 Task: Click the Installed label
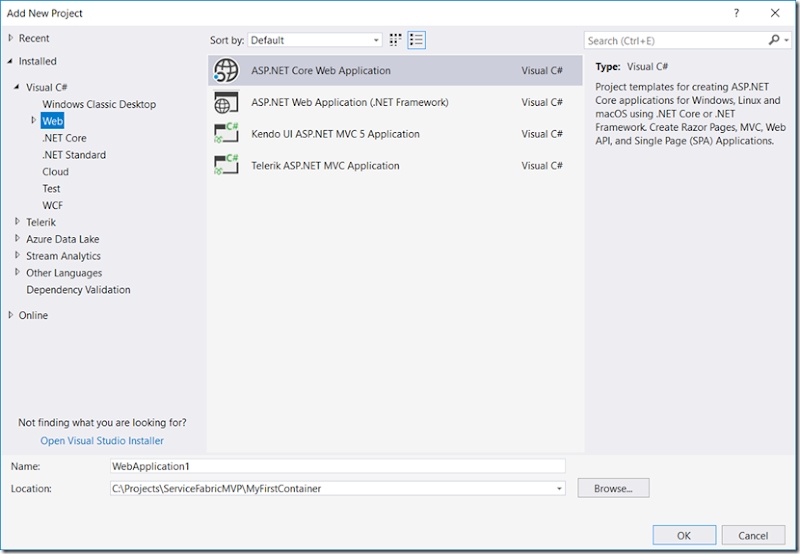pos(38,61)
